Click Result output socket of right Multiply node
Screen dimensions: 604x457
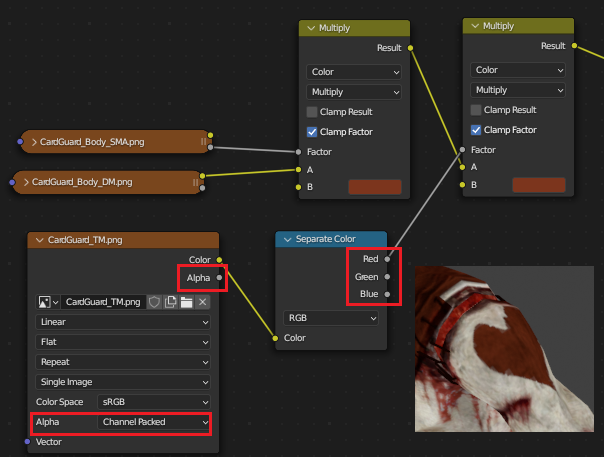(x=574, y=45)
